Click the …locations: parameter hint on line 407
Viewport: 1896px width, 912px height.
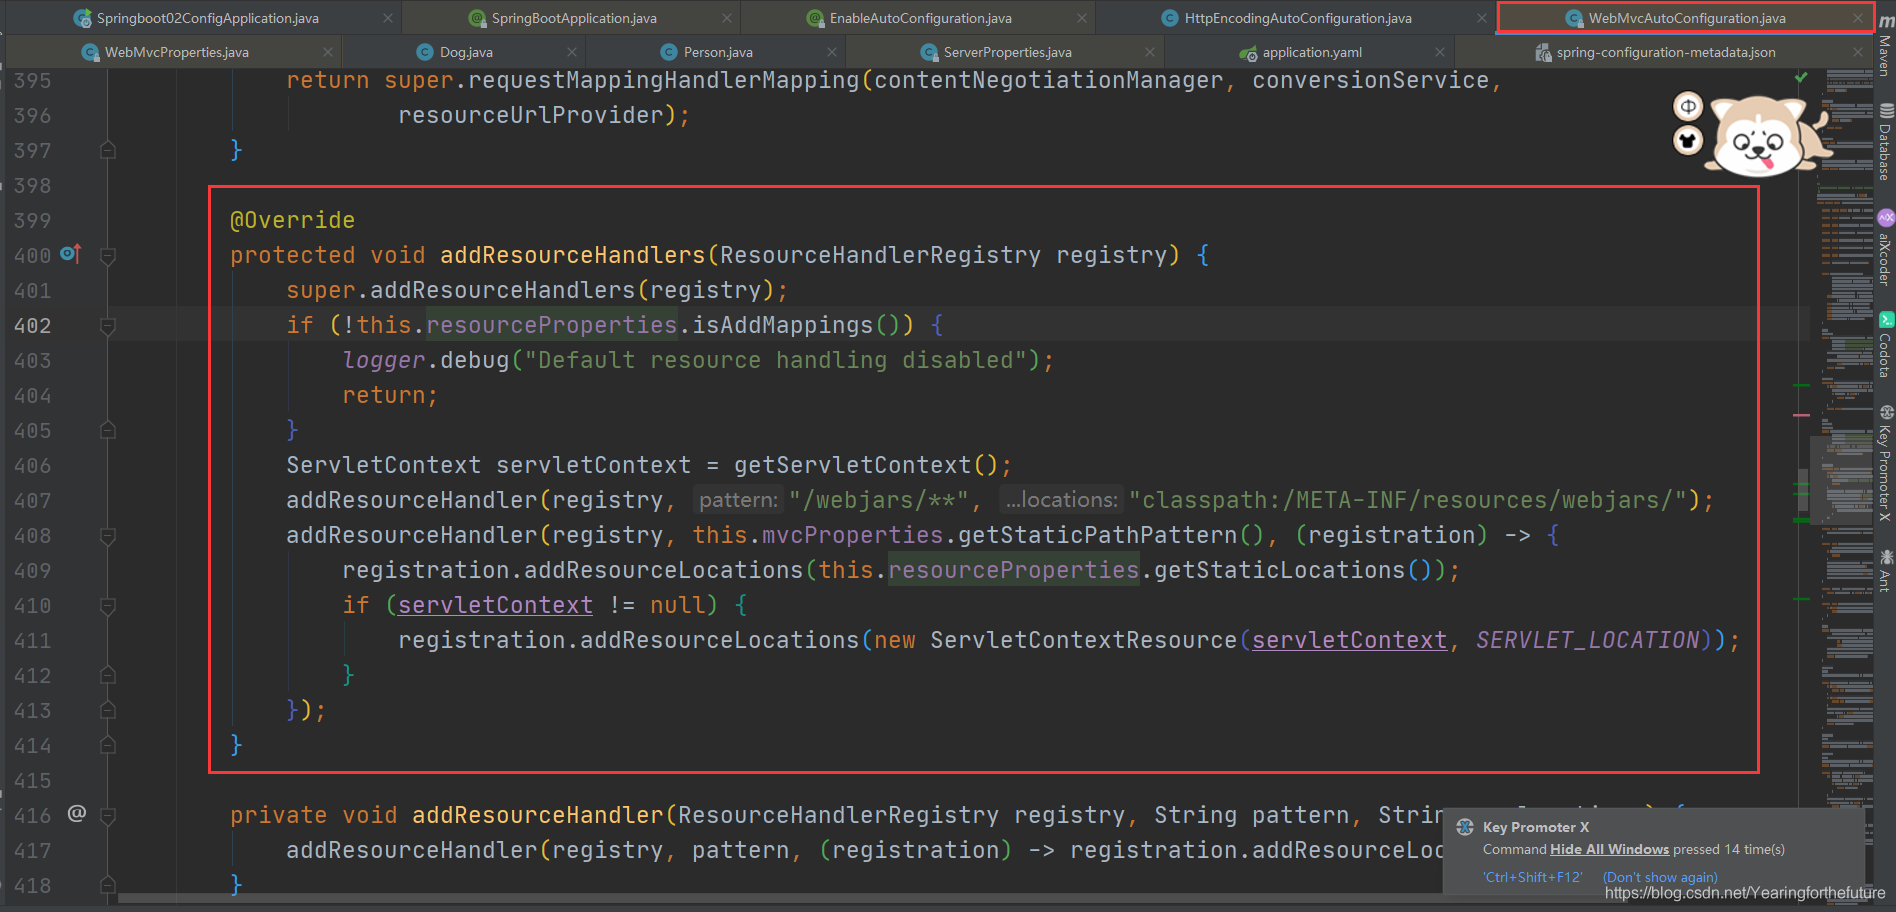click(x=1061, y=500)
